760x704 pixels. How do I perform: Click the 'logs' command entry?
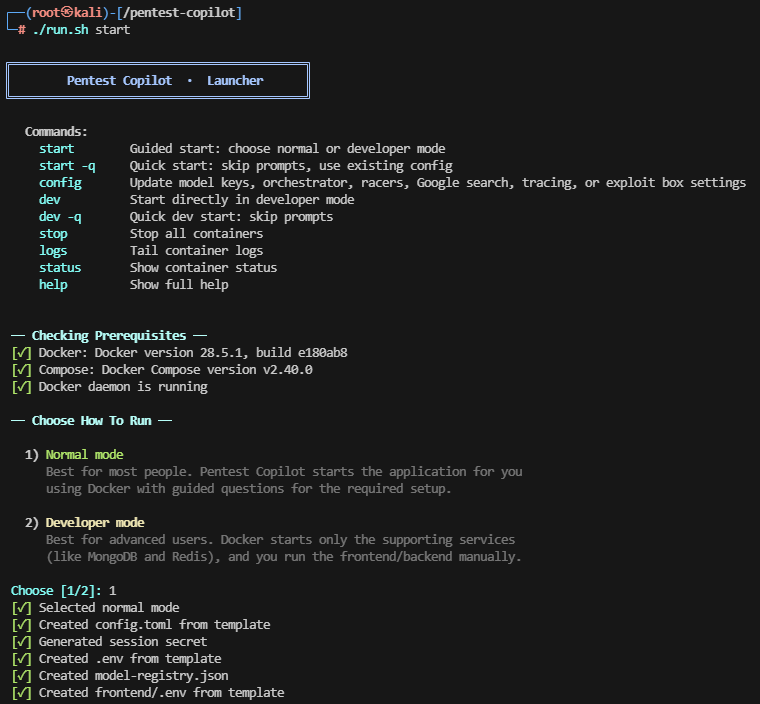tap(53, 251)
